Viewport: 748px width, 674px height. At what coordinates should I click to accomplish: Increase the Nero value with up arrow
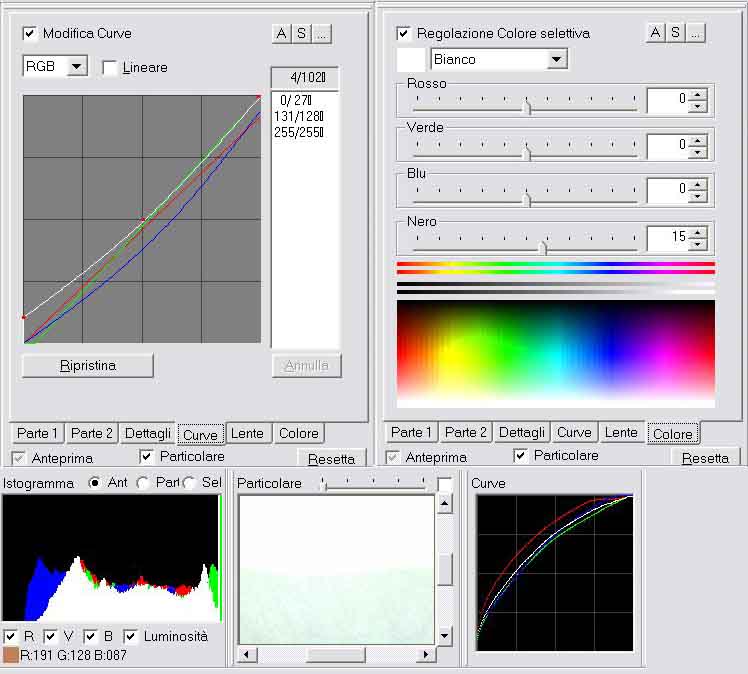[698, 233]
